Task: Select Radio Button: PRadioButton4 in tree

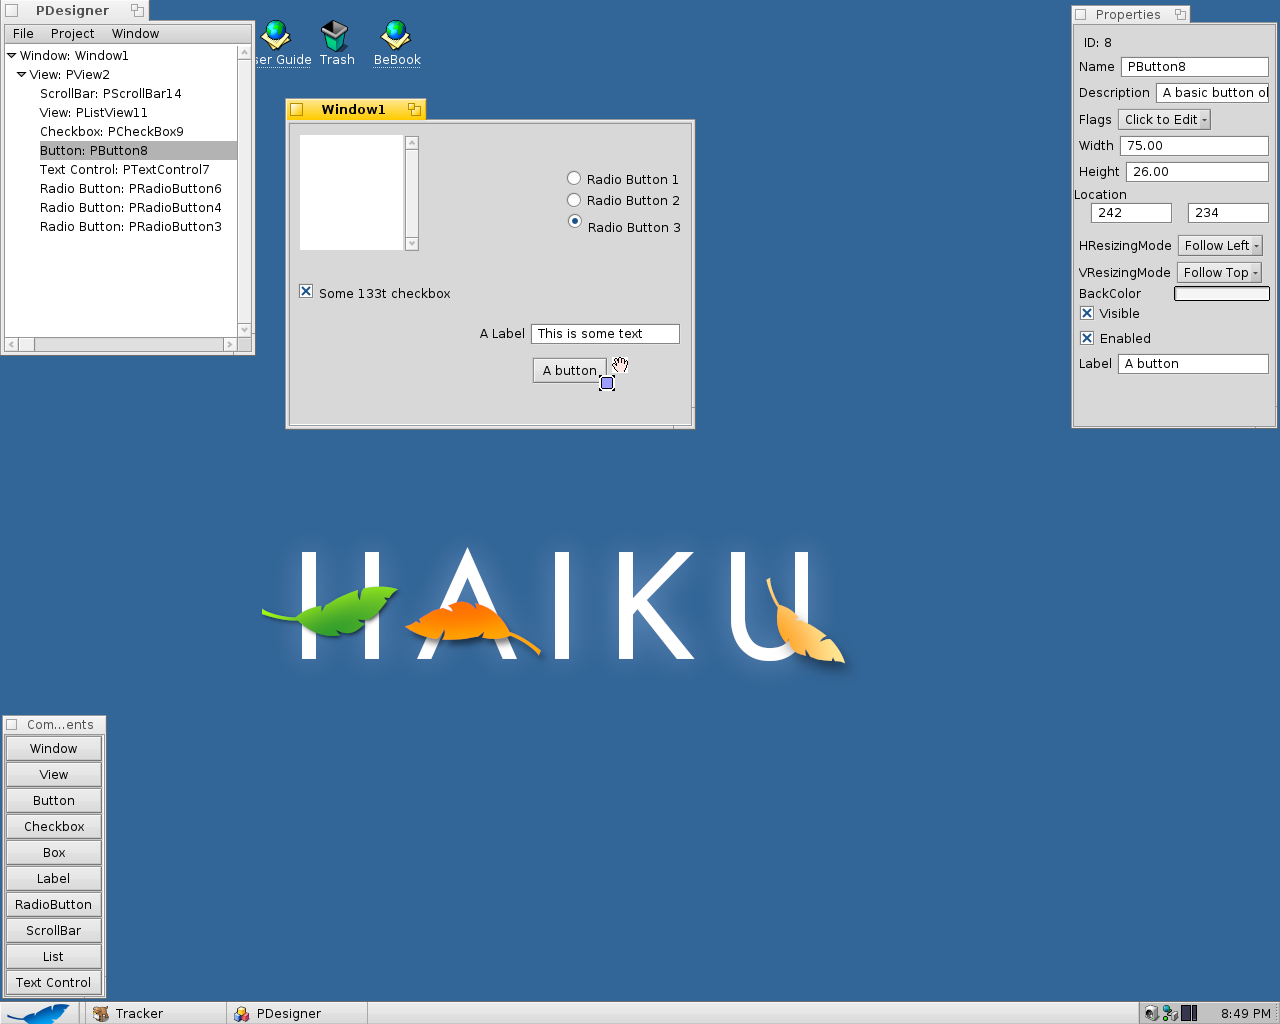Action: [x=131, y=208]
